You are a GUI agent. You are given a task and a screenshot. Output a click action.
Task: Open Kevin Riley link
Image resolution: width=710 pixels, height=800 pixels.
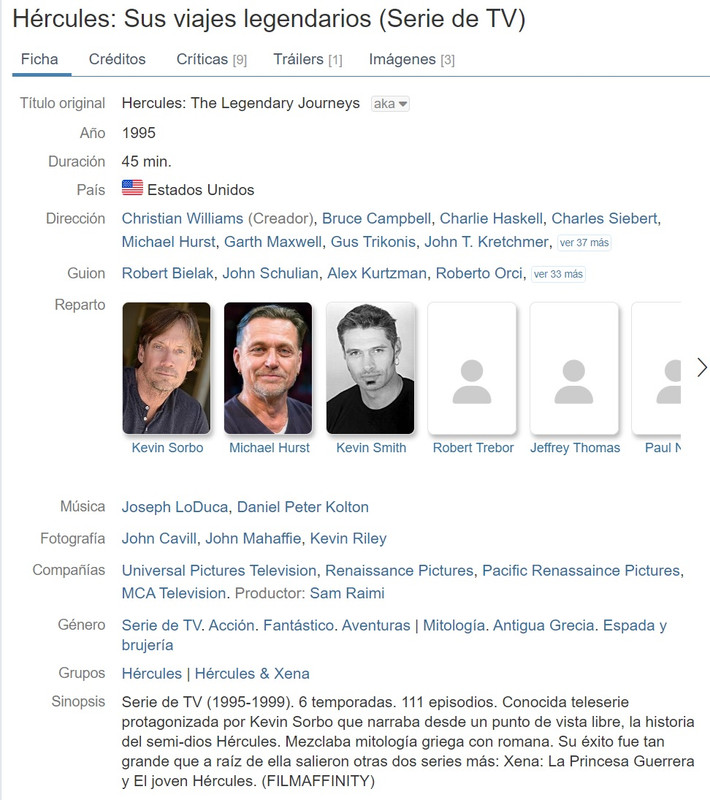[348, 539]
